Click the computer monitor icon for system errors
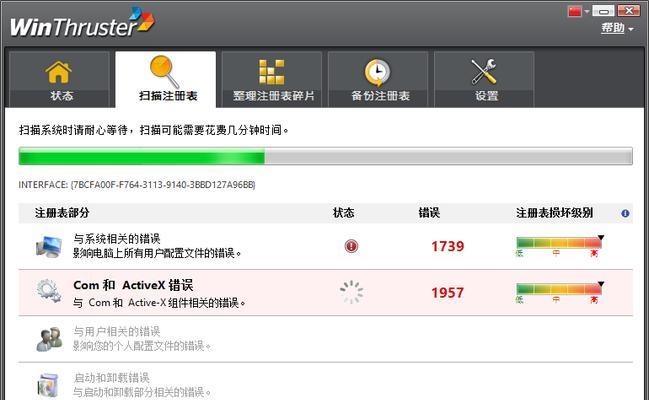 (x=49, y=246)
